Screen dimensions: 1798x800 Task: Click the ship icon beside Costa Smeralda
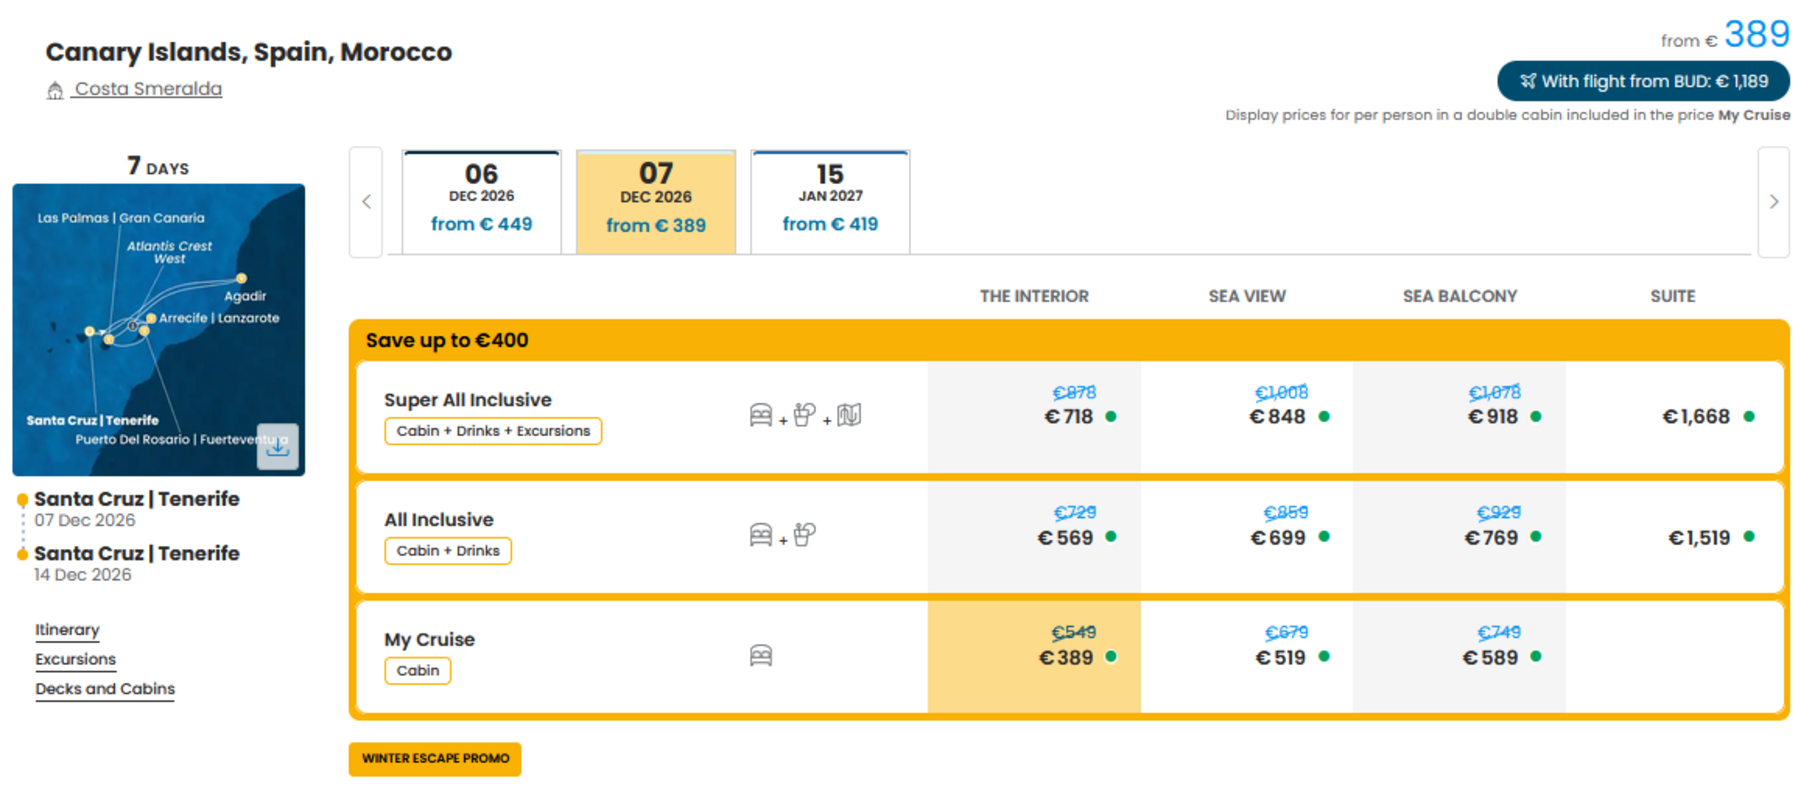(55, 91)
